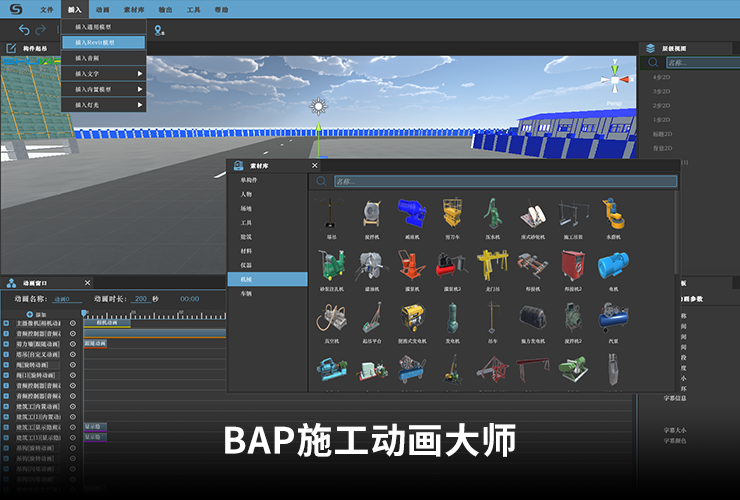
Task: Open the 动画 menu
Action: [102, 9]
